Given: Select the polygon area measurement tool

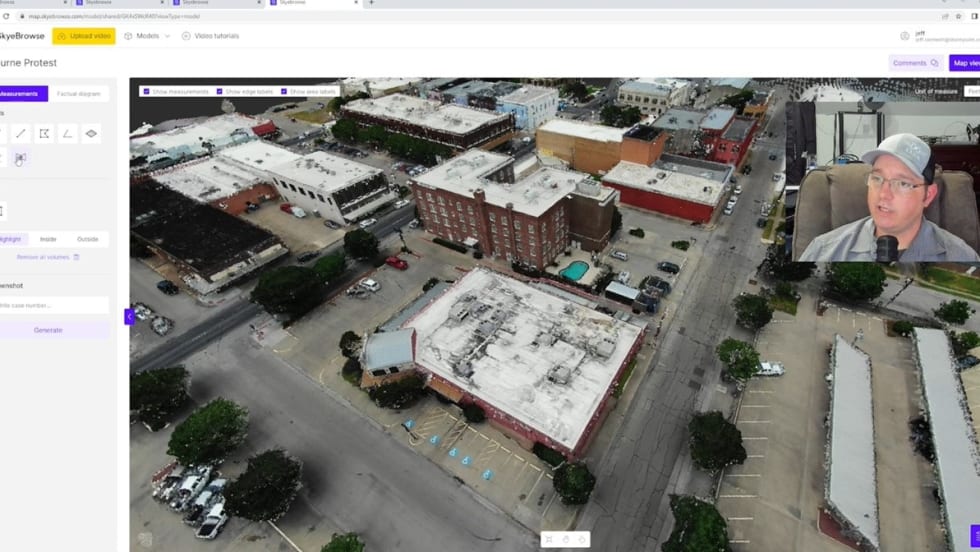Looking at the screenshot, I should 44,133.
